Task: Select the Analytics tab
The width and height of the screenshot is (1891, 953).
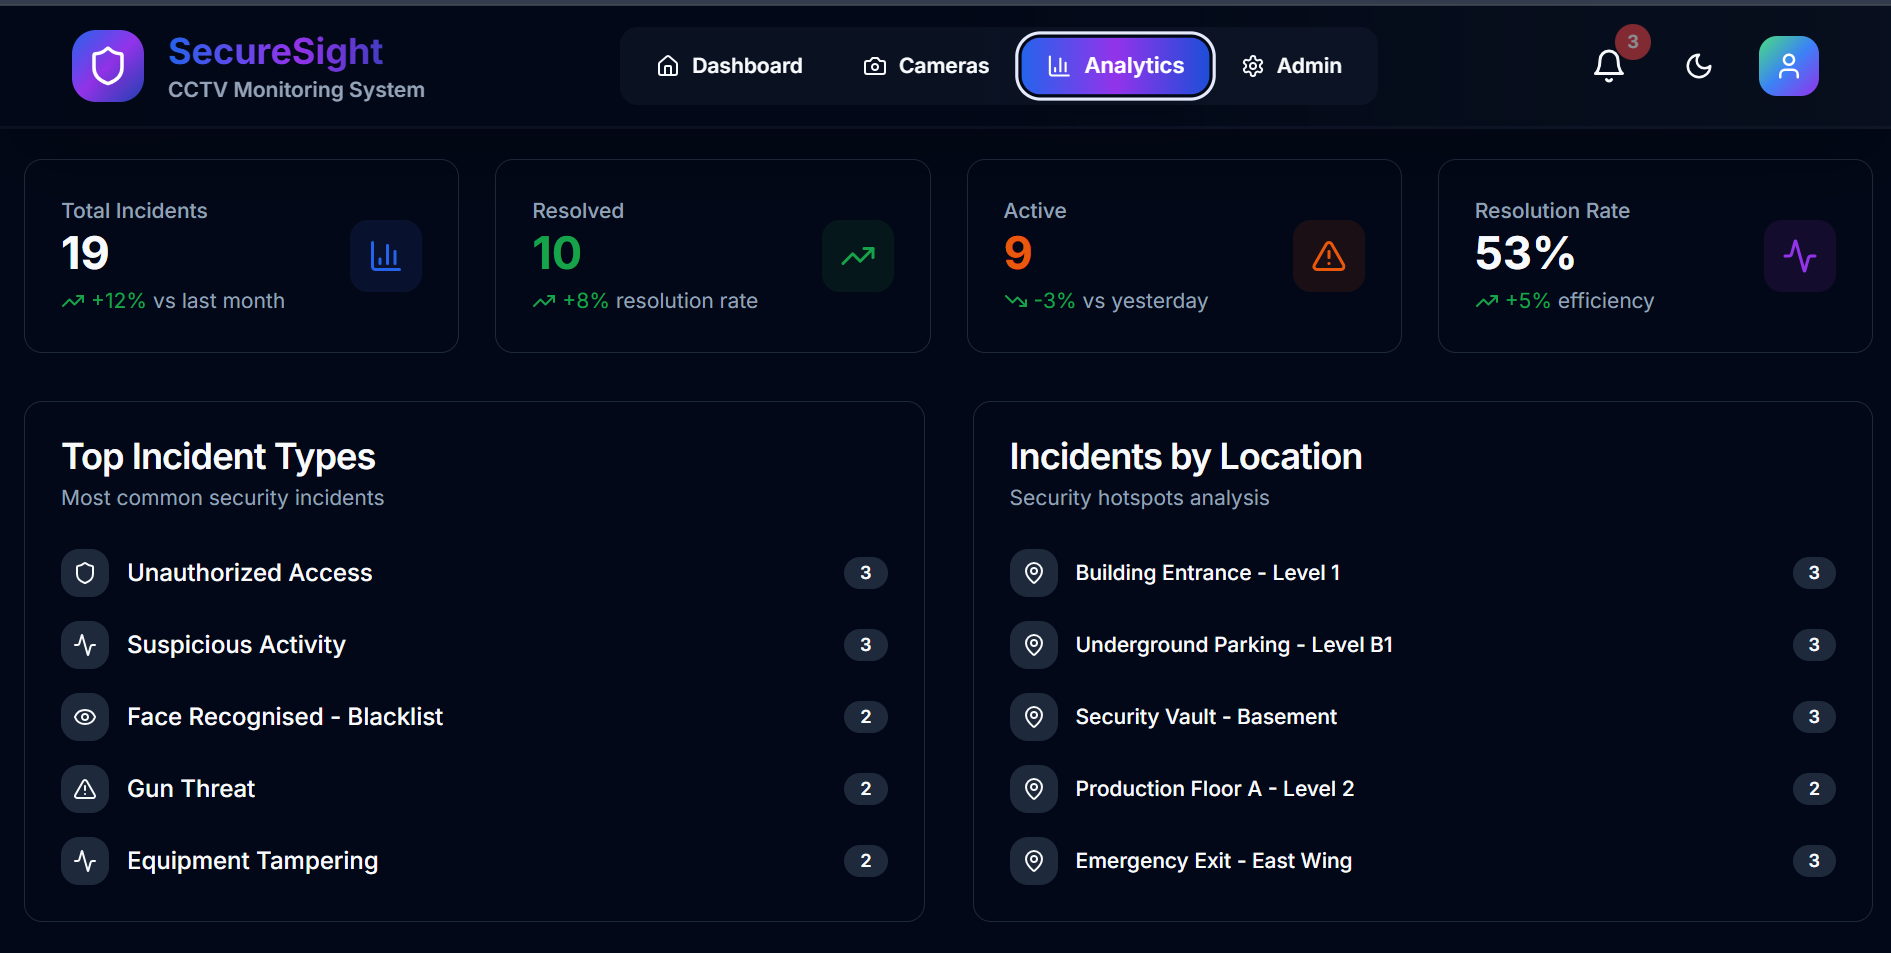Action: [x=1115, y=66]
